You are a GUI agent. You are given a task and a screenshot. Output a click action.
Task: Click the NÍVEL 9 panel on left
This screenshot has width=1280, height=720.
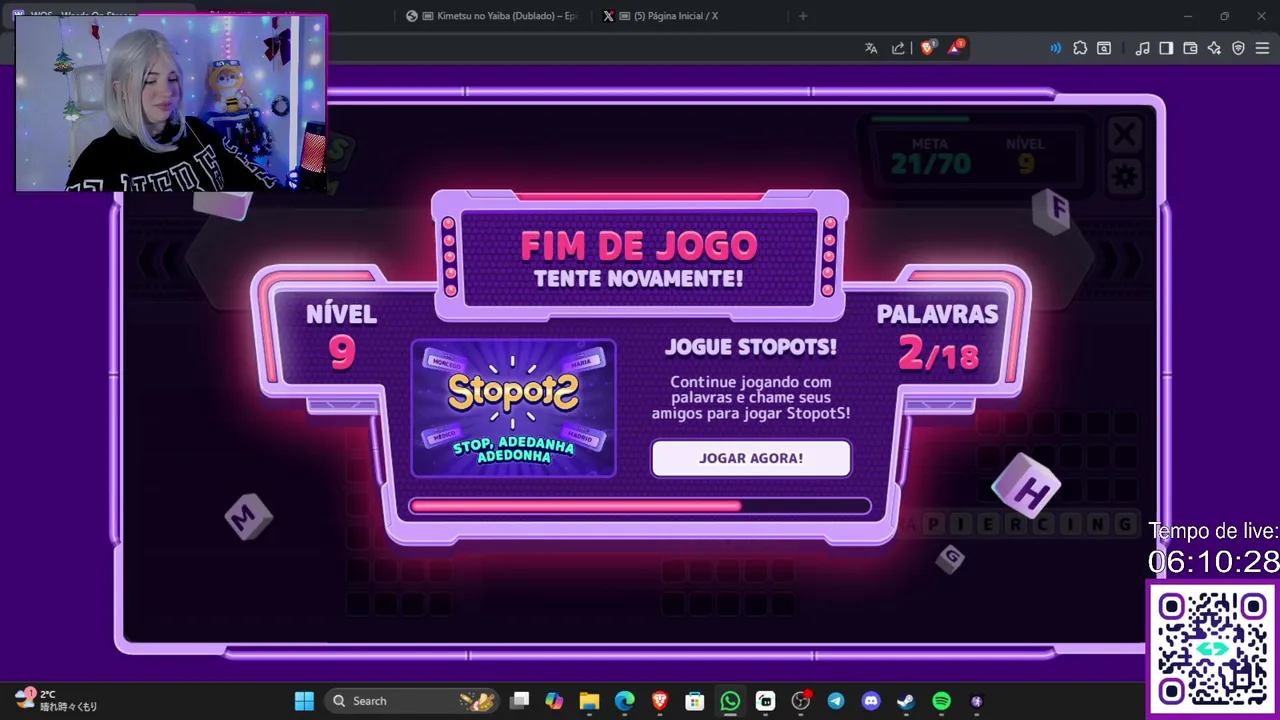[341, 337]
